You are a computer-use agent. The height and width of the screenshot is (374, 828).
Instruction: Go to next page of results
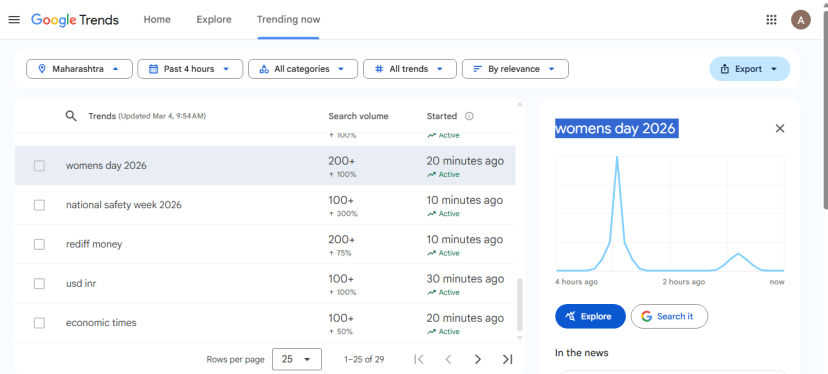[x=477, y=359]
